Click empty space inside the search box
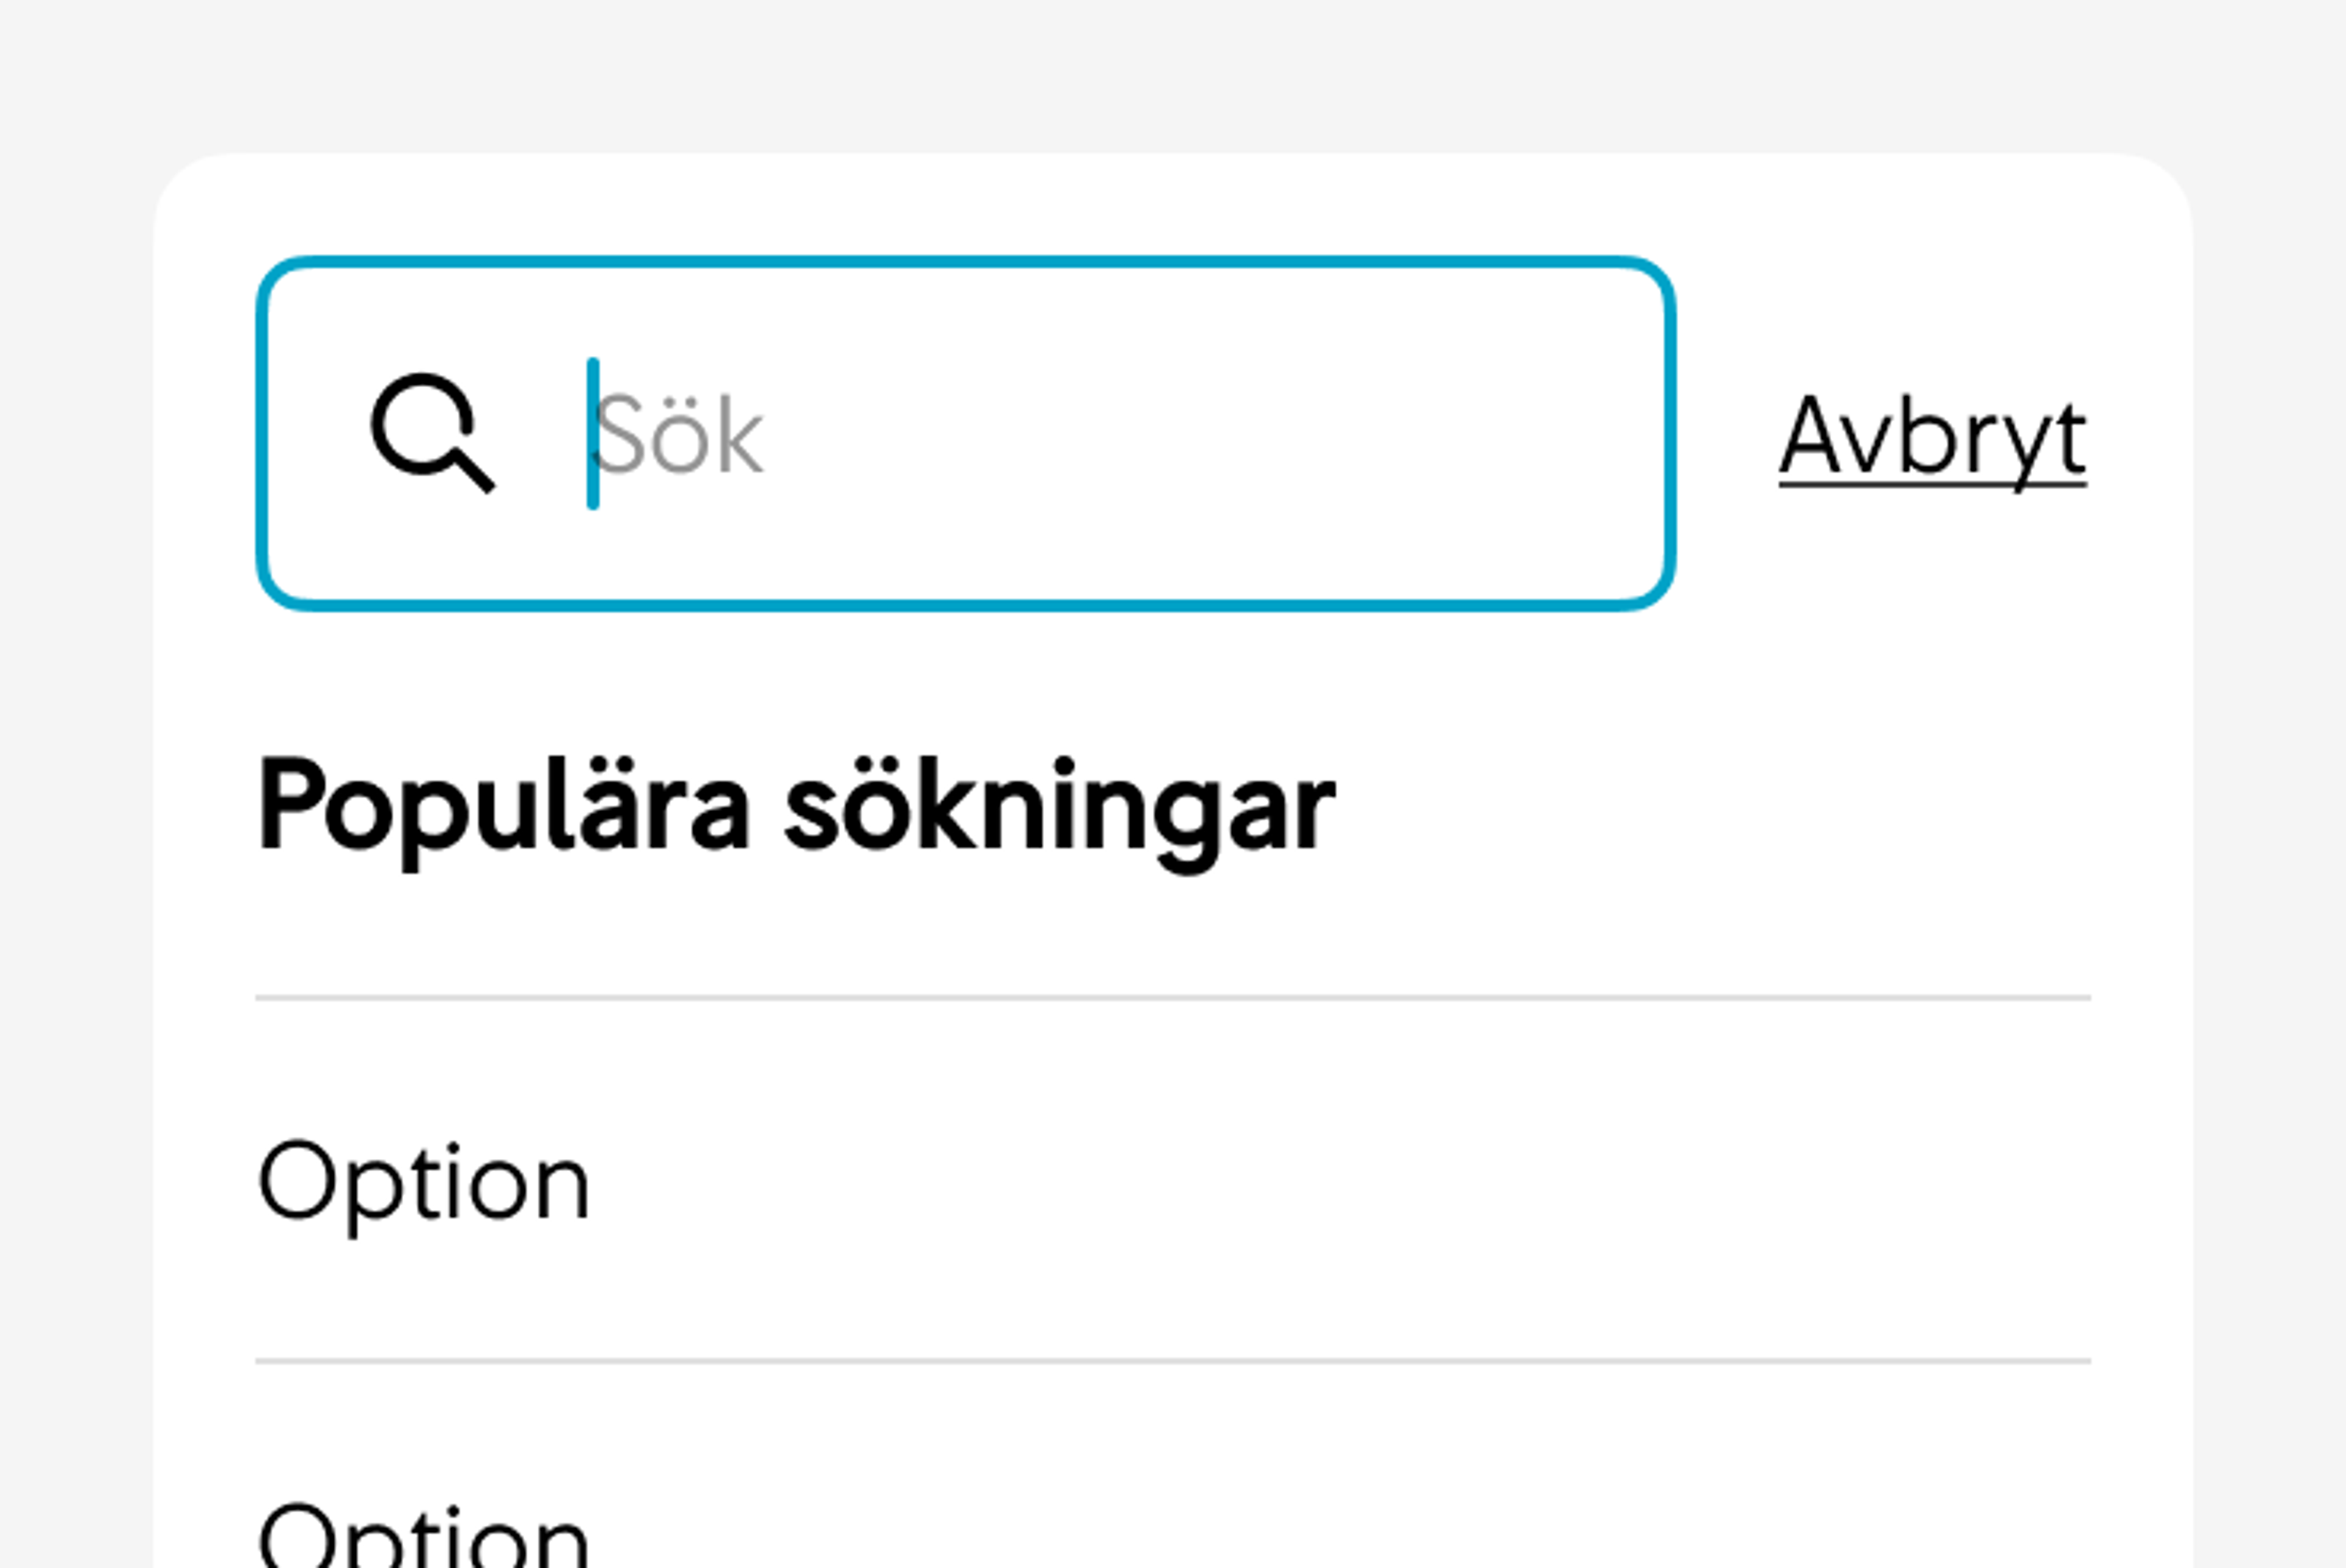Image resolution: width=2346 pixels, height=1568 pixels. pos(1200,434)
